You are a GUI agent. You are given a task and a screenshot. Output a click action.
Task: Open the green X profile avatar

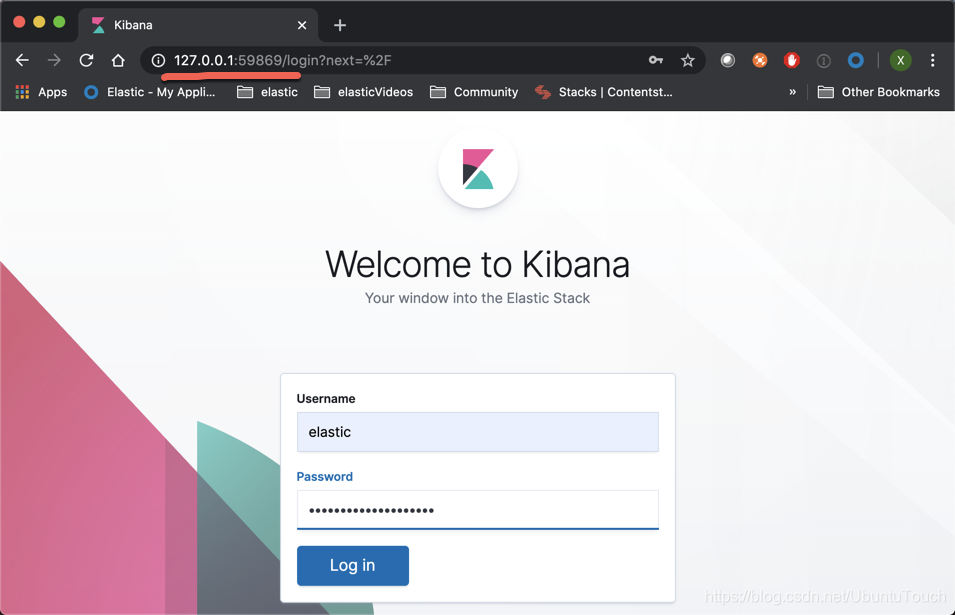(900, 60)
